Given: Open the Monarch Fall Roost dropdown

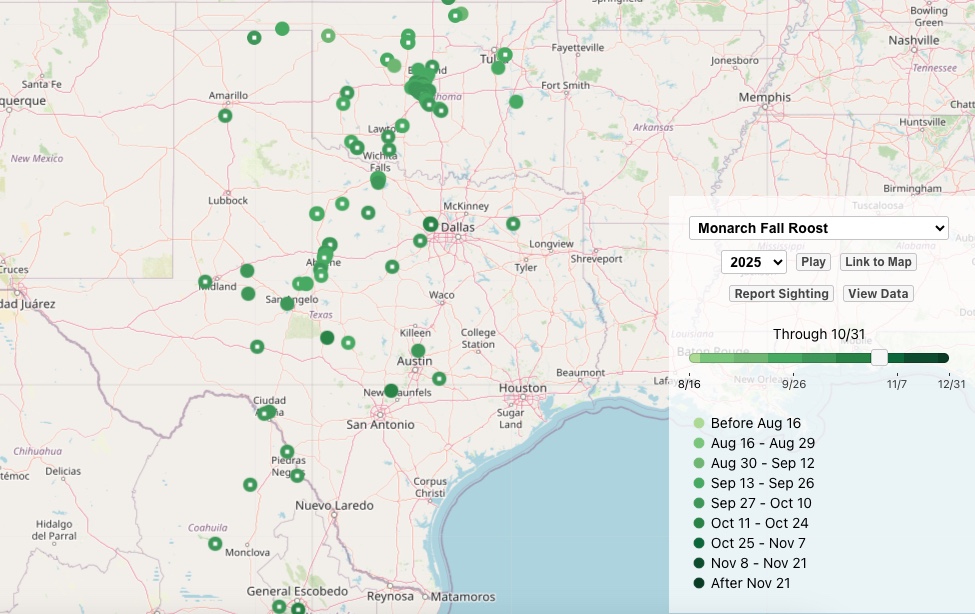Looking at the screenshot, I should 818,228.
